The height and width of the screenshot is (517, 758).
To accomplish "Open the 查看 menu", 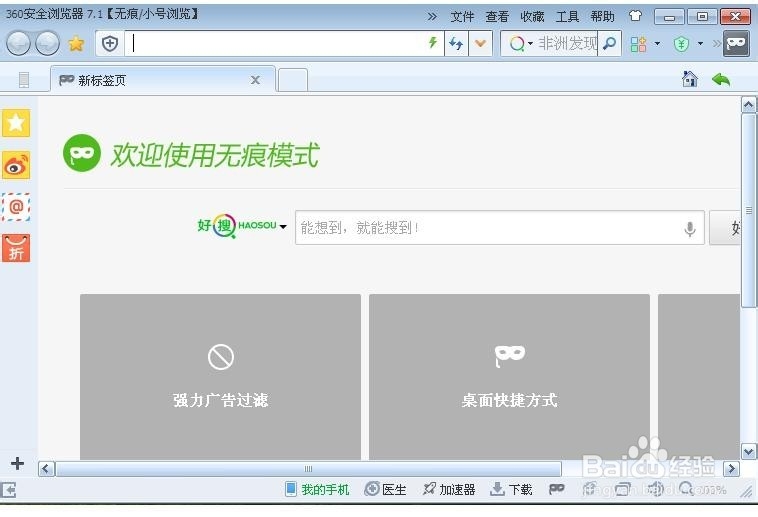I will pyautogui.click(x=497, y=16).
